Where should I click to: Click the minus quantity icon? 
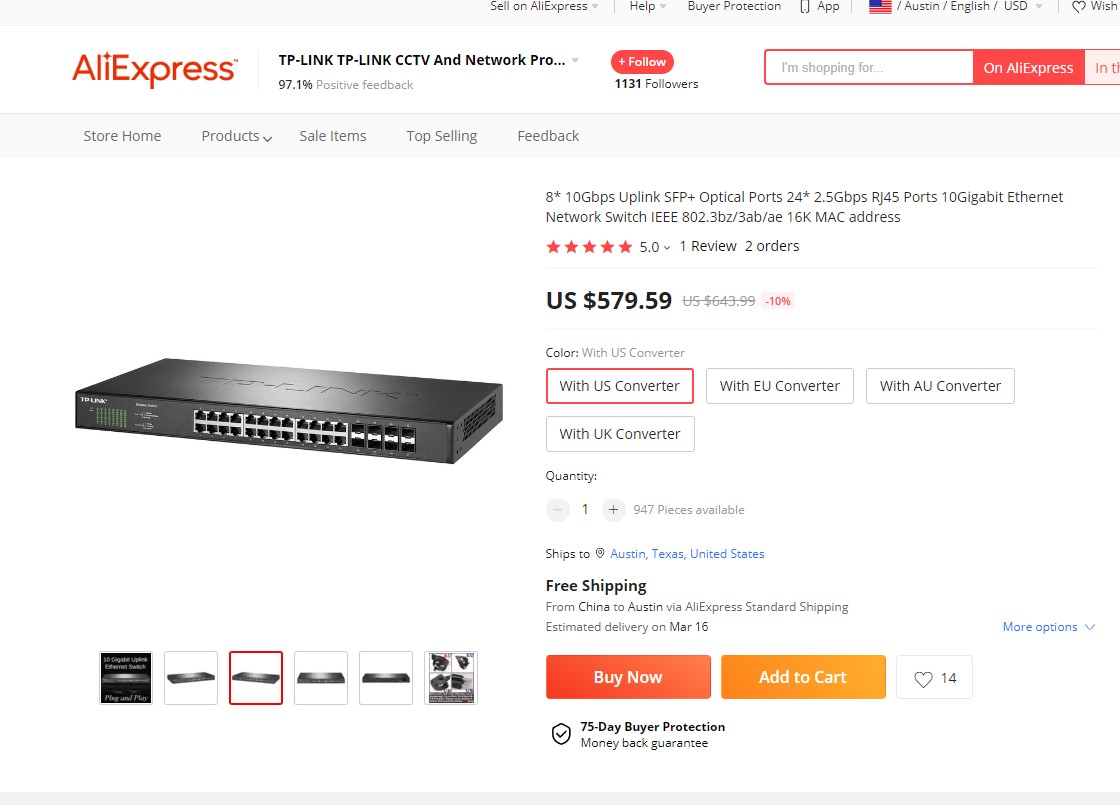558,510
